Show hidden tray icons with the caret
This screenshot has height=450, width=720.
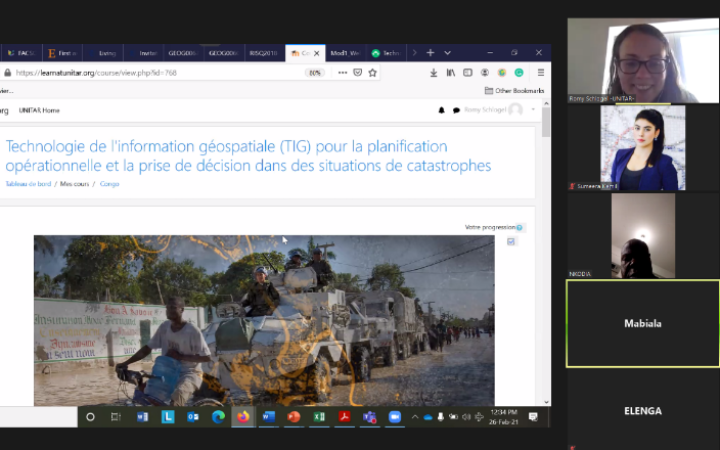pyautogui.click(x=415, y=417)
